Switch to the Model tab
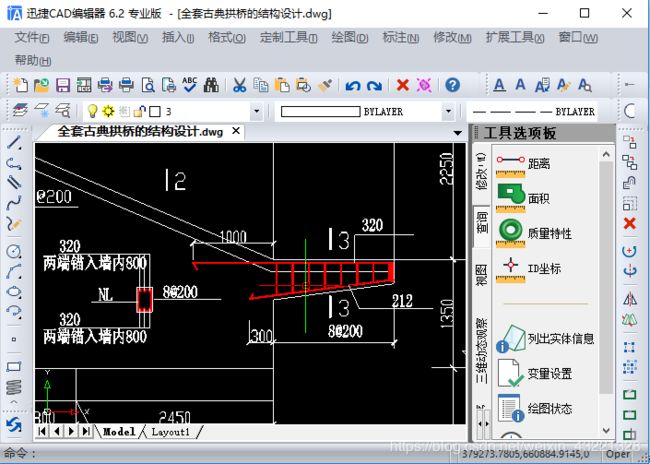This screenshot has height=464, width=650. click(x=119, y=432)
